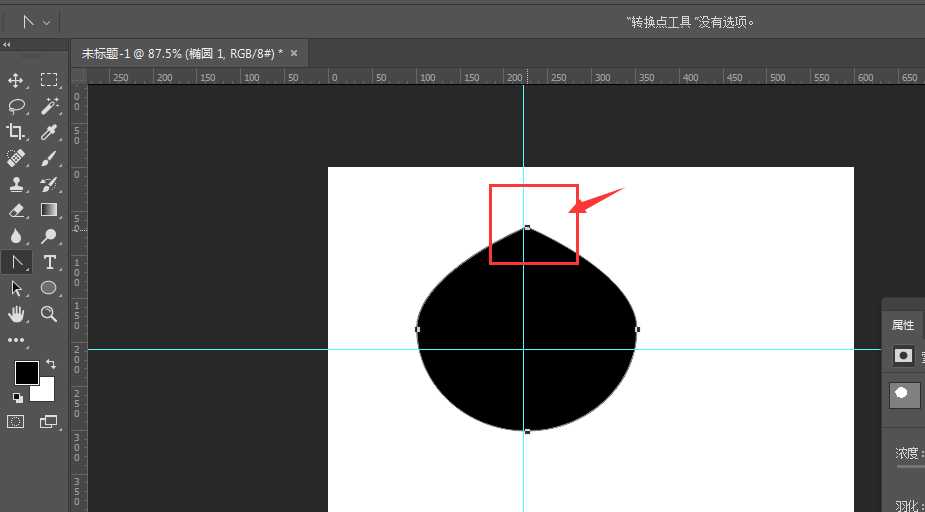Toggle Quick Mask mode
Screen dimensions: 925x512
point(16,422)
